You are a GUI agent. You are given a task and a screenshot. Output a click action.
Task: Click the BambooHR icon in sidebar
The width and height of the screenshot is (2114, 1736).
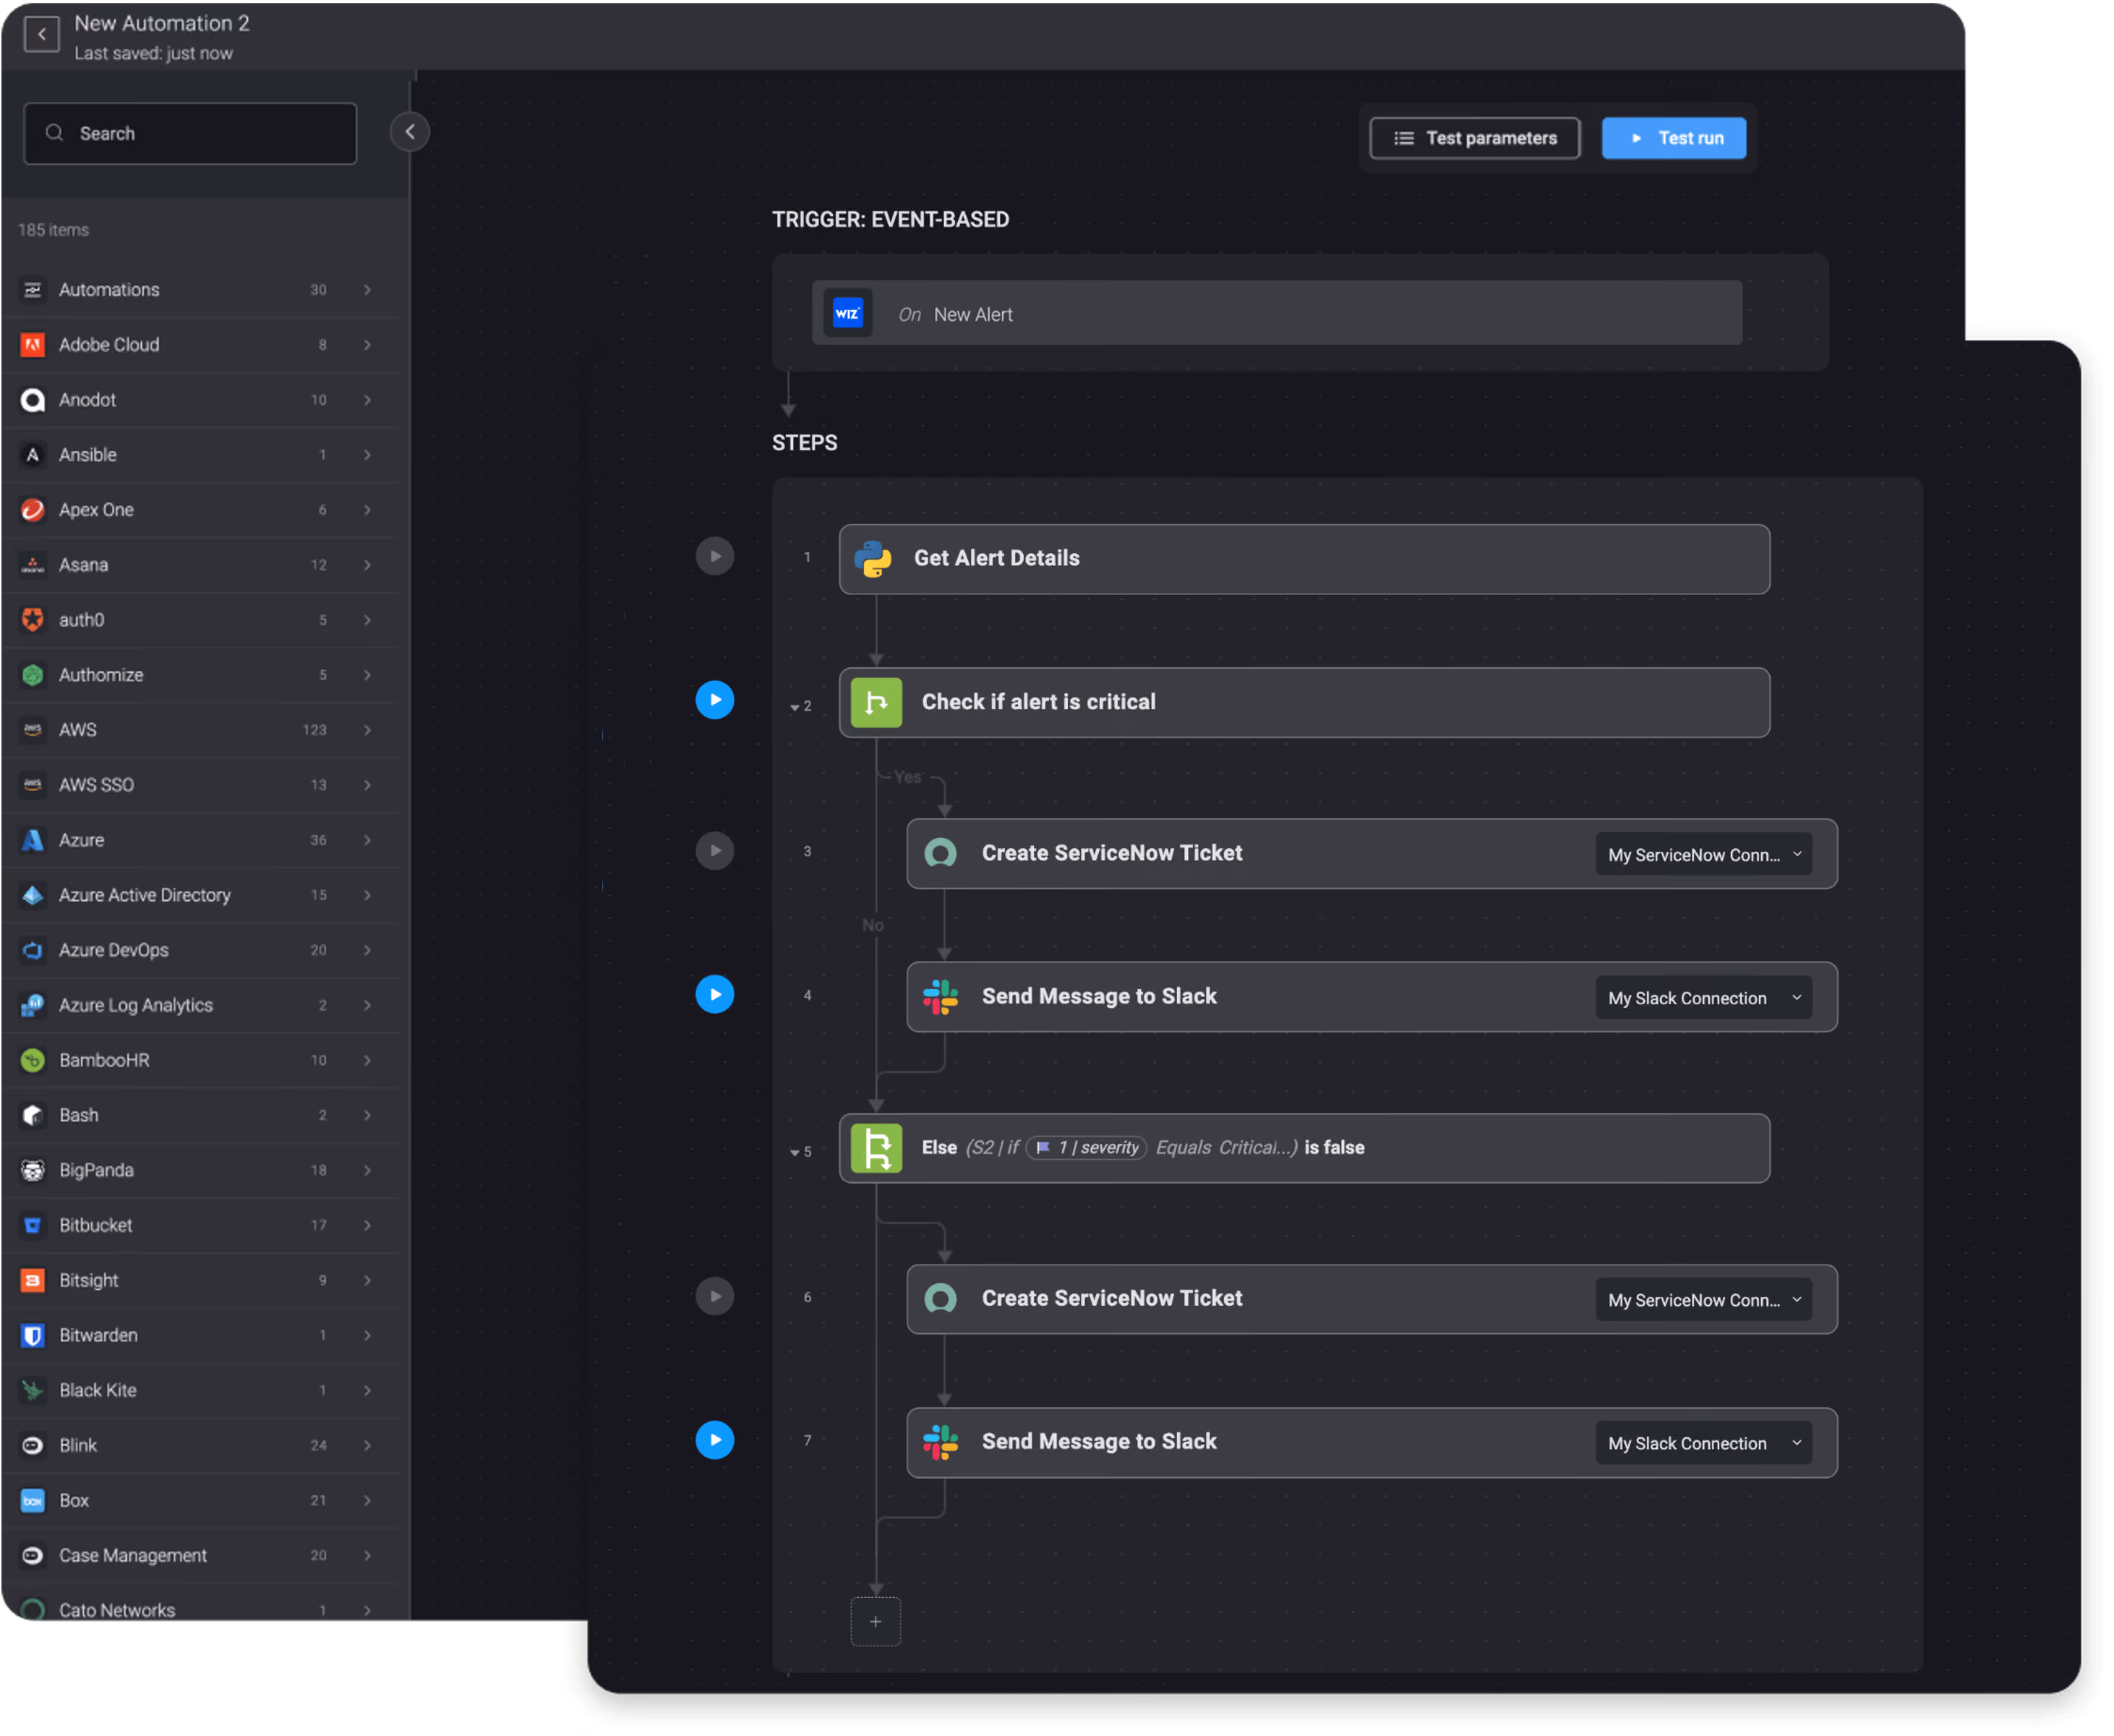tap(33, 1061)
